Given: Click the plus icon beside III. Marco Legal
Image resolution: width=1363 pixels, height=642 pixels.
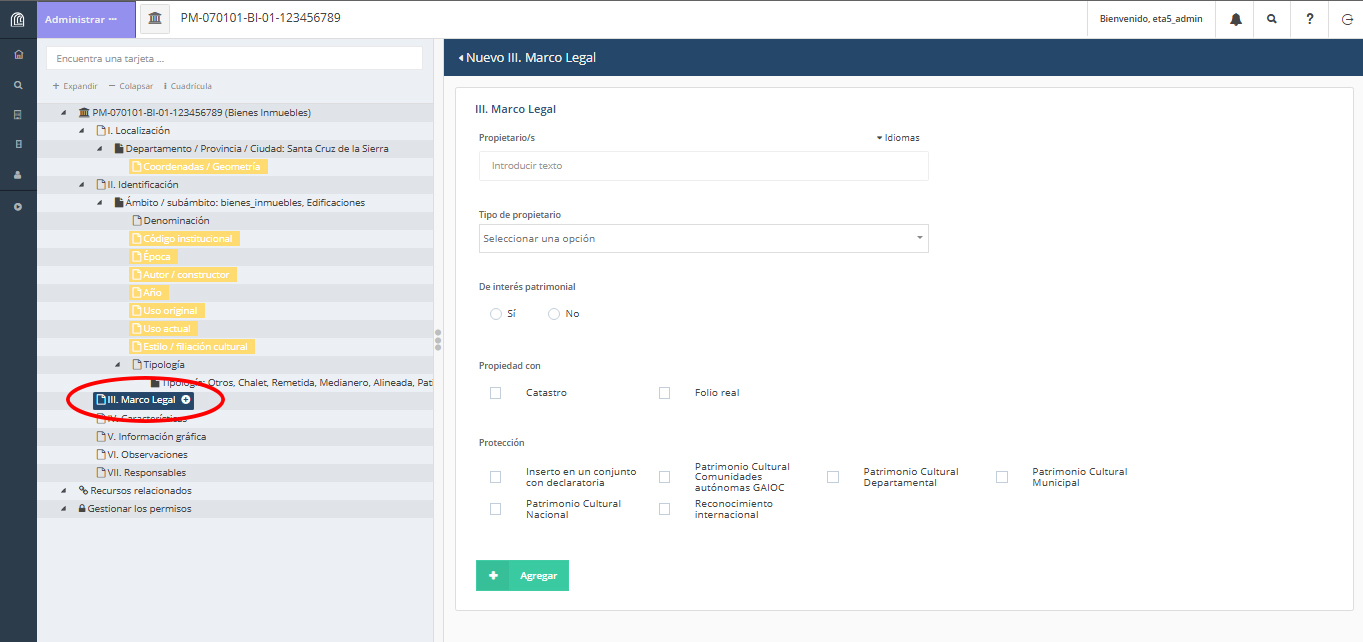Looking at the screenshot, I should pyautogui.click(x=186, y=400).
